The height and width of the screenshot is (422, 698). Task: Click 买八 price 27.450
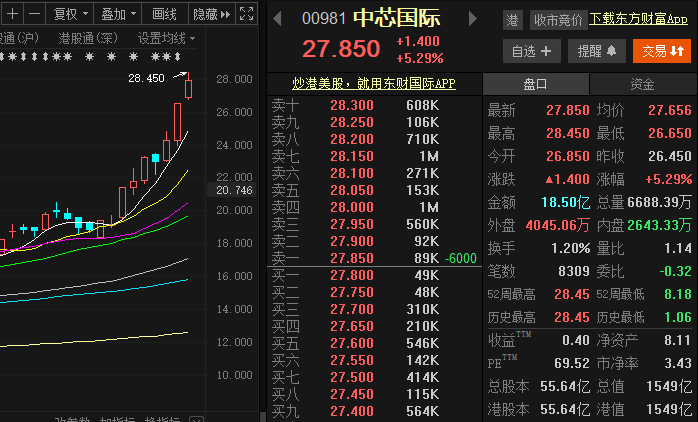pyautogui.click(x=352, y=394)
